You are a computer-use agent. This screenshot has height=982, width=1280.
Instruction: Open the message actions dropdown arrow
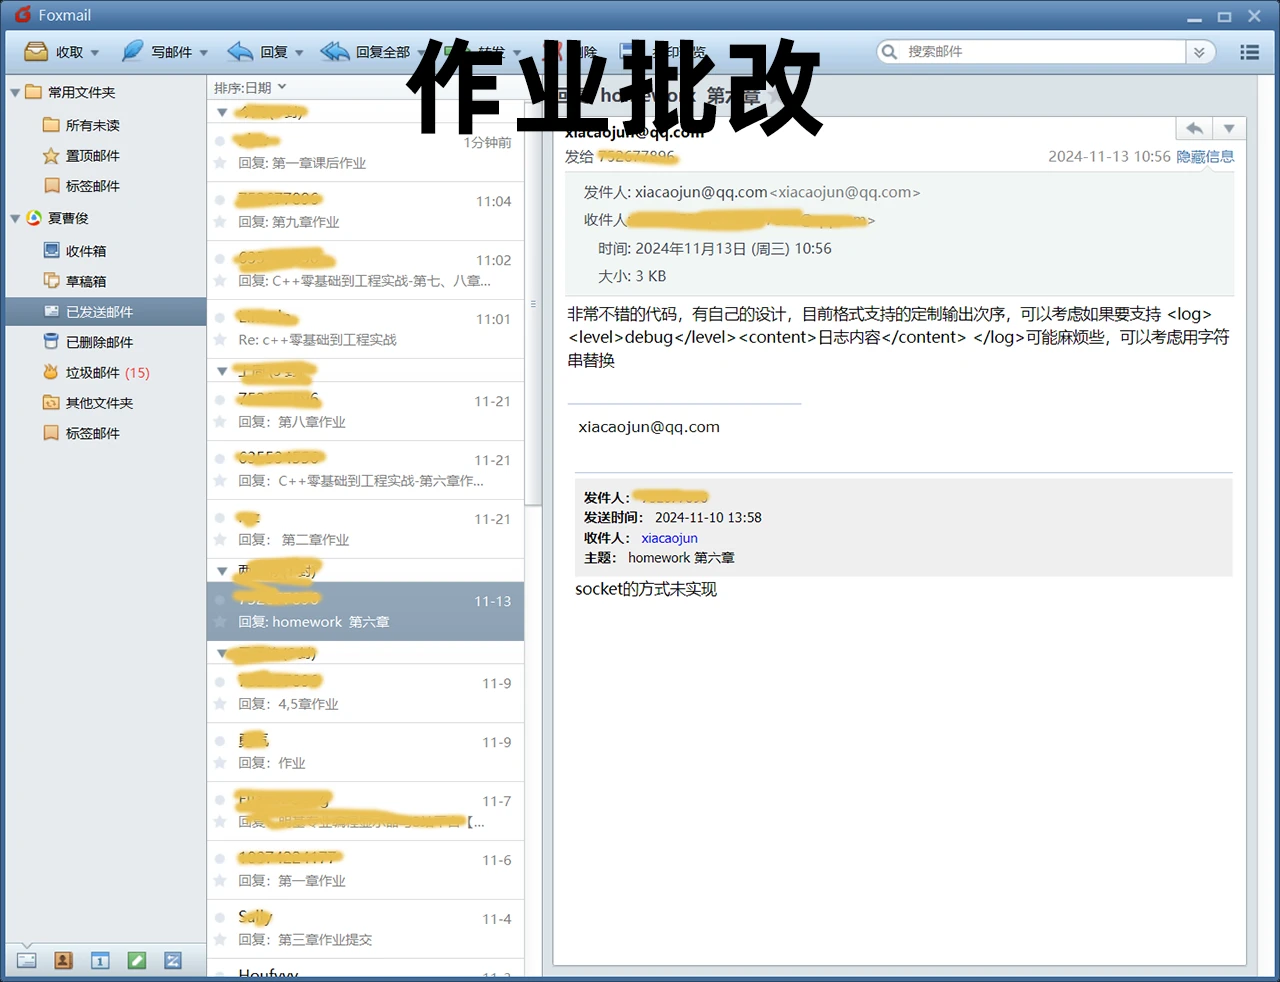pos(1229,128)
